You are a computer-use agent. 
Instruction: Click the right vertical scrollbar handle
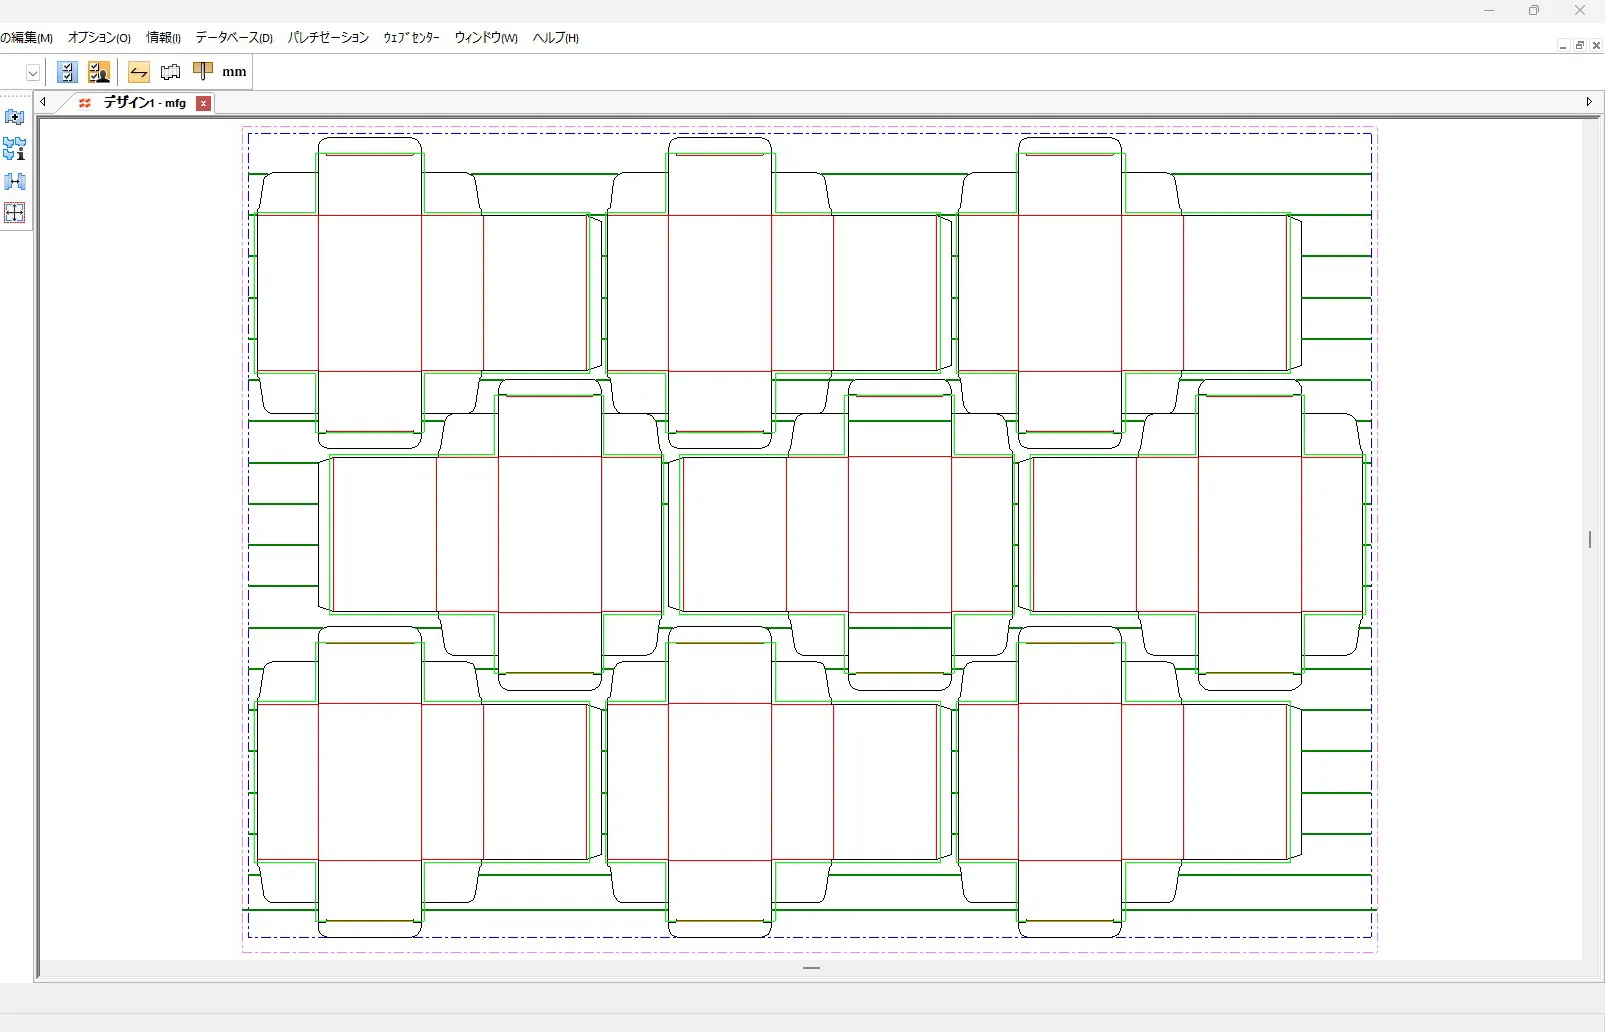point(1588,540)
